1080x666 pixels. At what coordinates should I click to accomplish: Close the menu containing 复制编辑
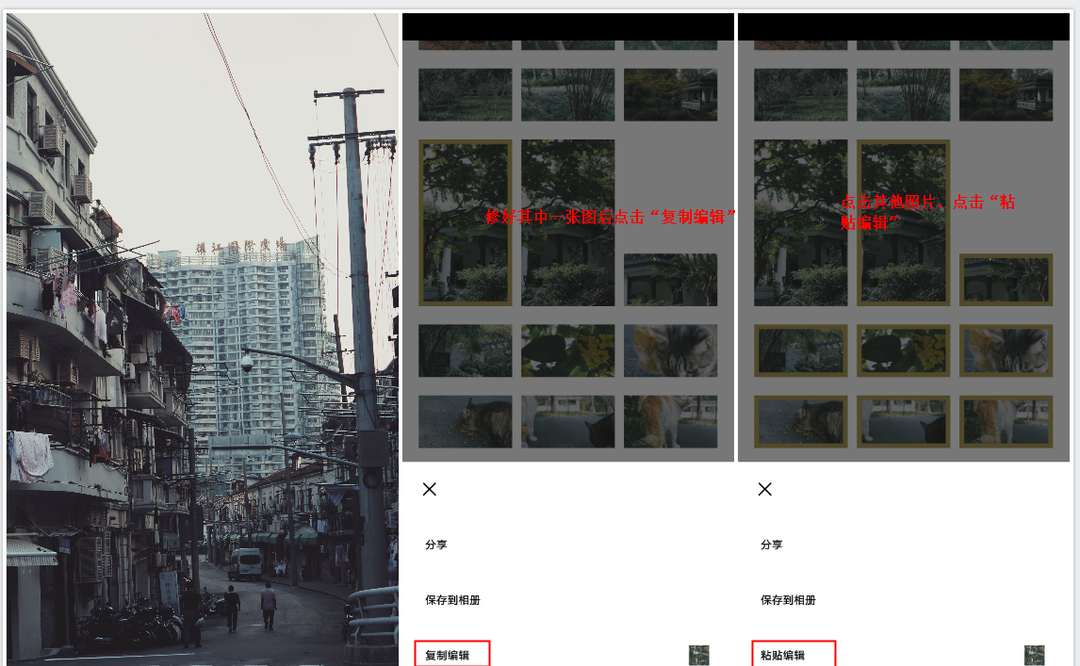[429, 489]
